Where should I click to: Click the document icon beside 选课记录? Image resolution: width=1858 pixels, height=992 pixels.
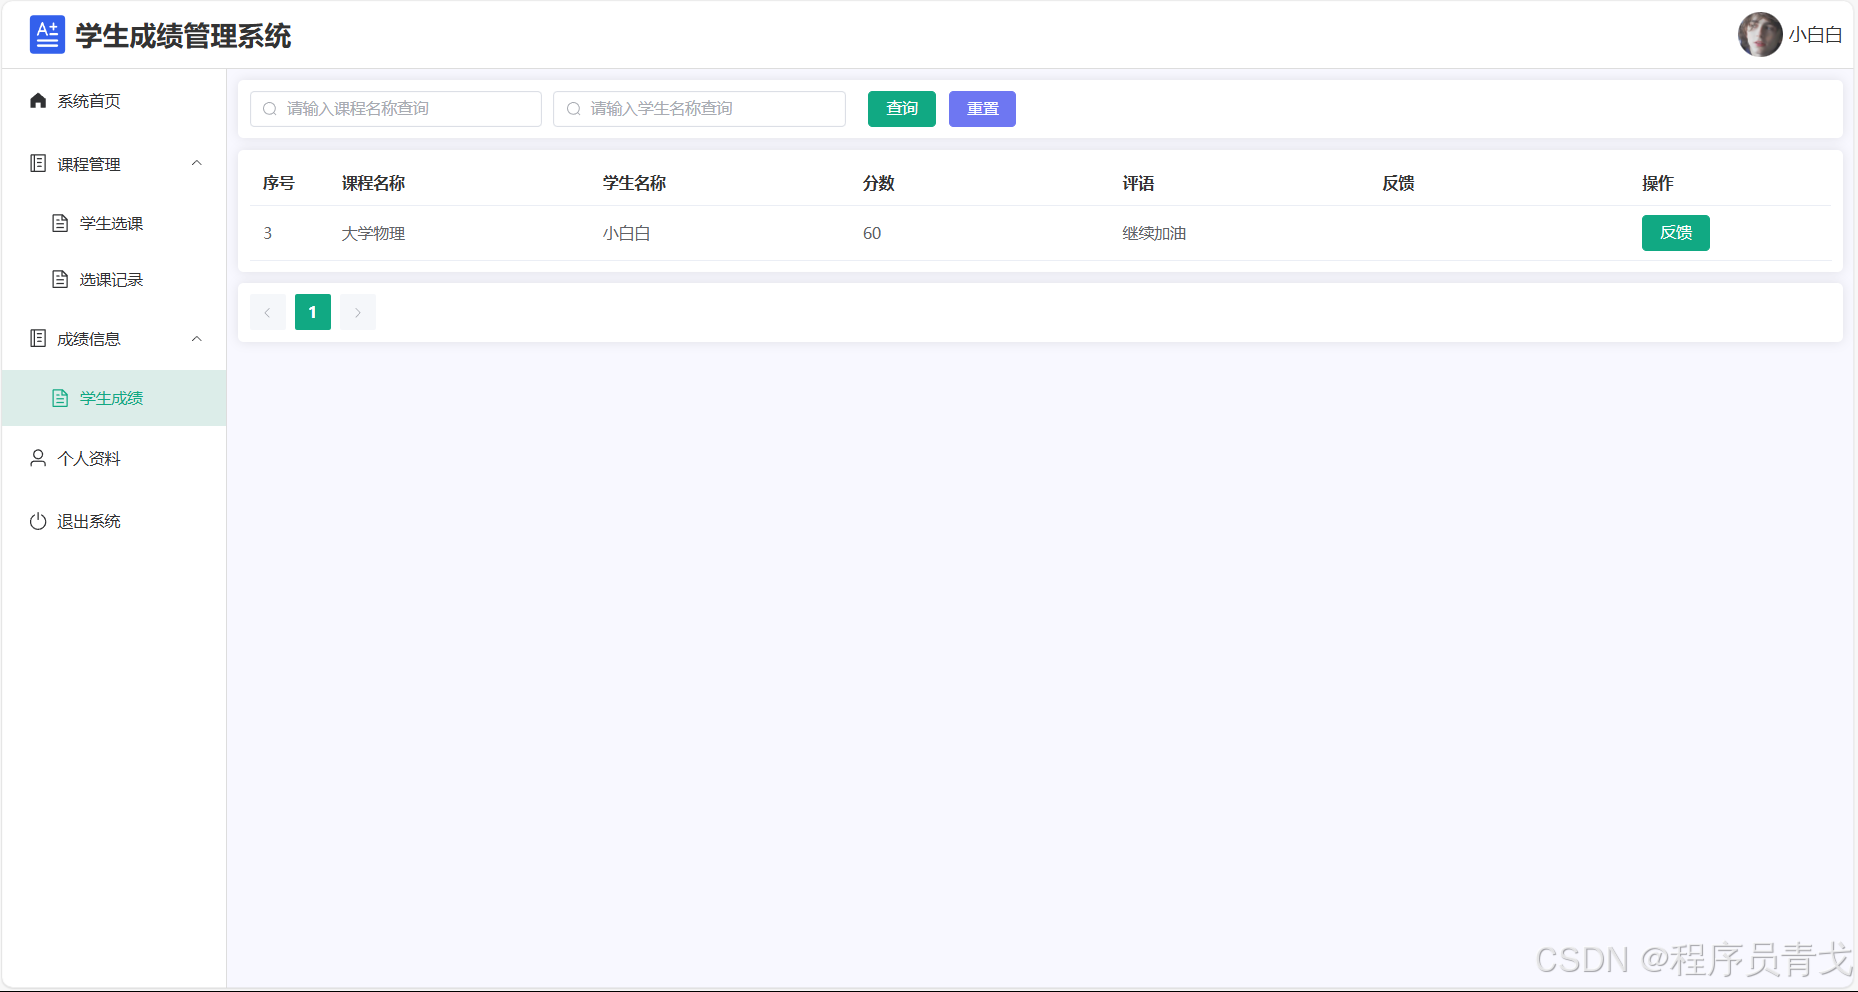pos(62,278)
